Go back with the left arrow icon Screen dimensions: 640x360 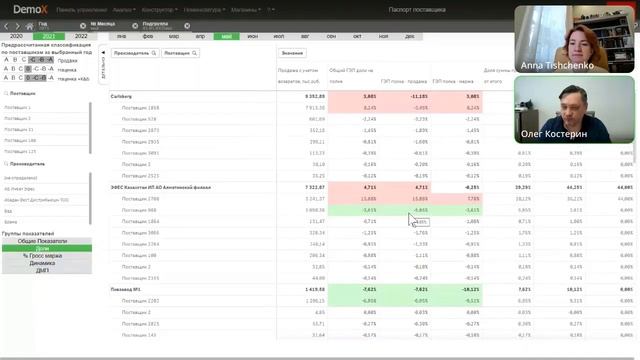tap(6, 26)
